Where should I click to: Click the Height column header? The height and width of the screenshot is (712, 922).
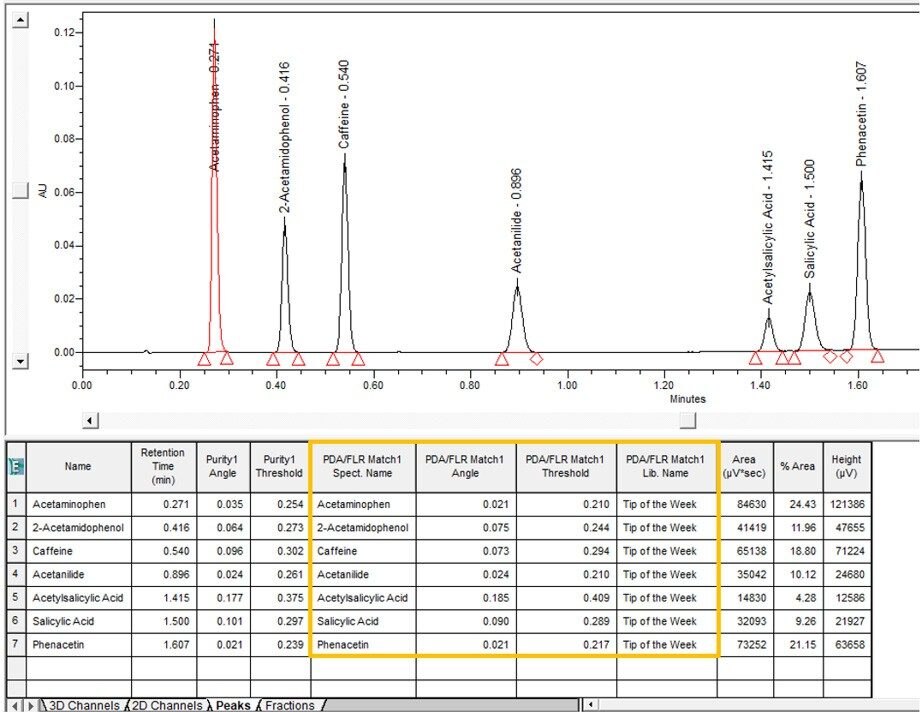pyautogui.click(x=847, y=467)
